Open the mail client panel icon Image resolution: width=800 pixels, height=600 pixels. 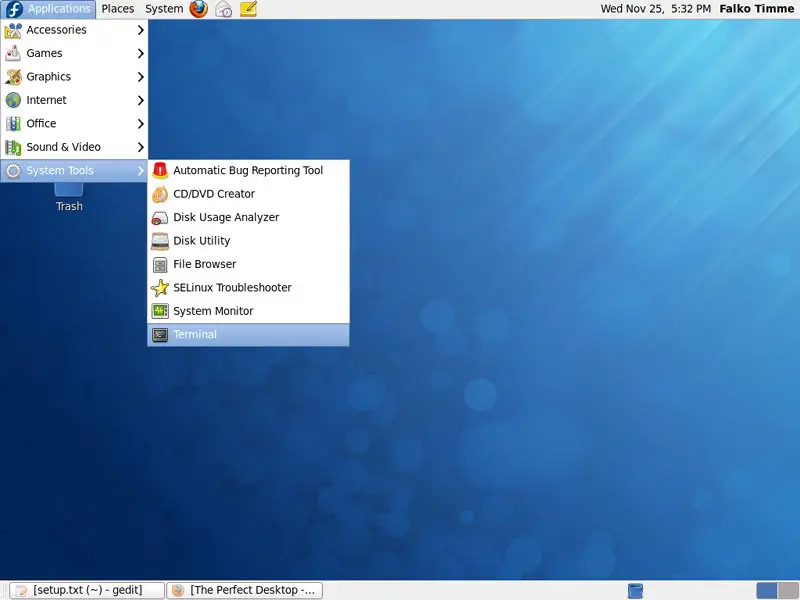(224, 9)
